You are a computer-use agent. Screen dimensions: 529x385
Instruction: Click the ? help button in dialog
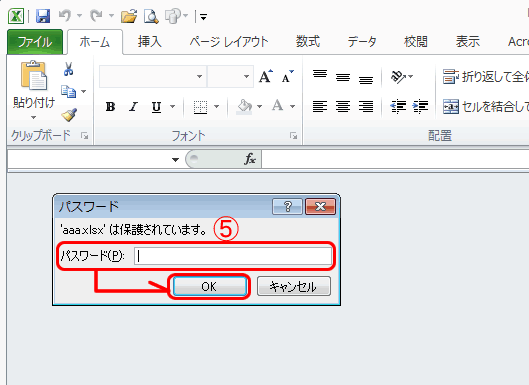tap(287, 206)
